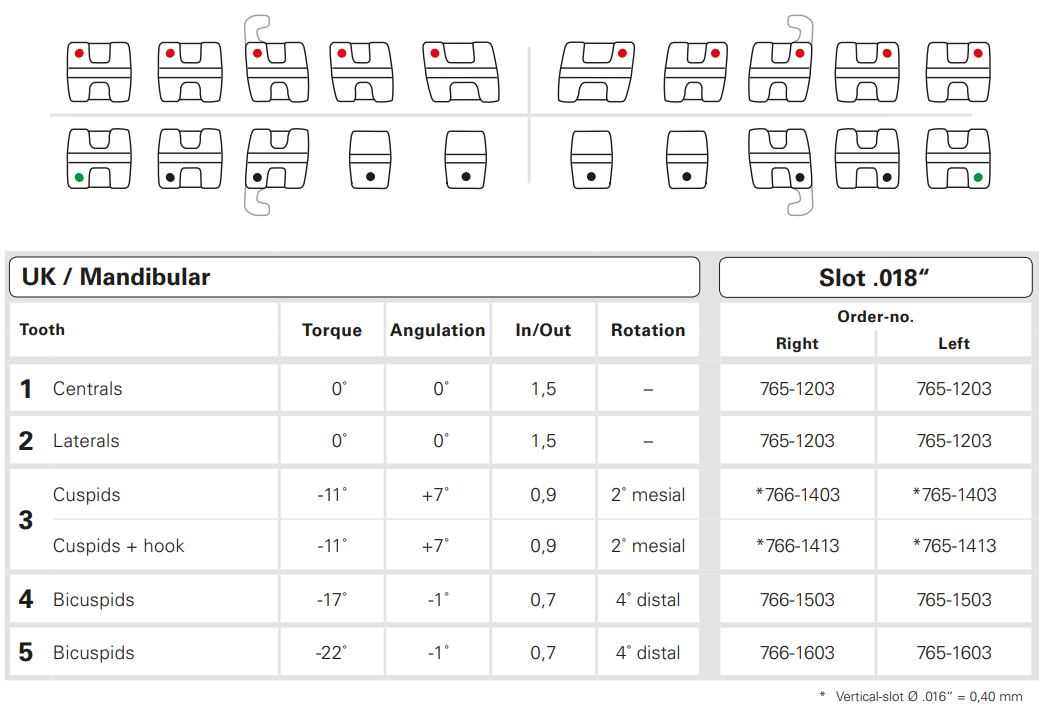1049x718 pixels.
Task: Select the "Slot .018" heading
Action: click(x=875, y=278)
